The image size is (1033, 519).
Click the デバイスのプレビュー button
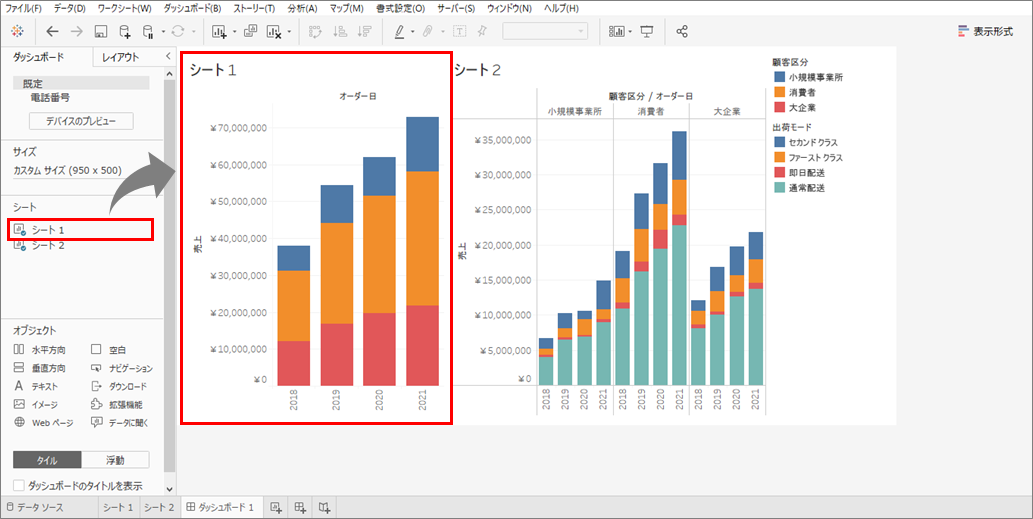click(81, 121)
